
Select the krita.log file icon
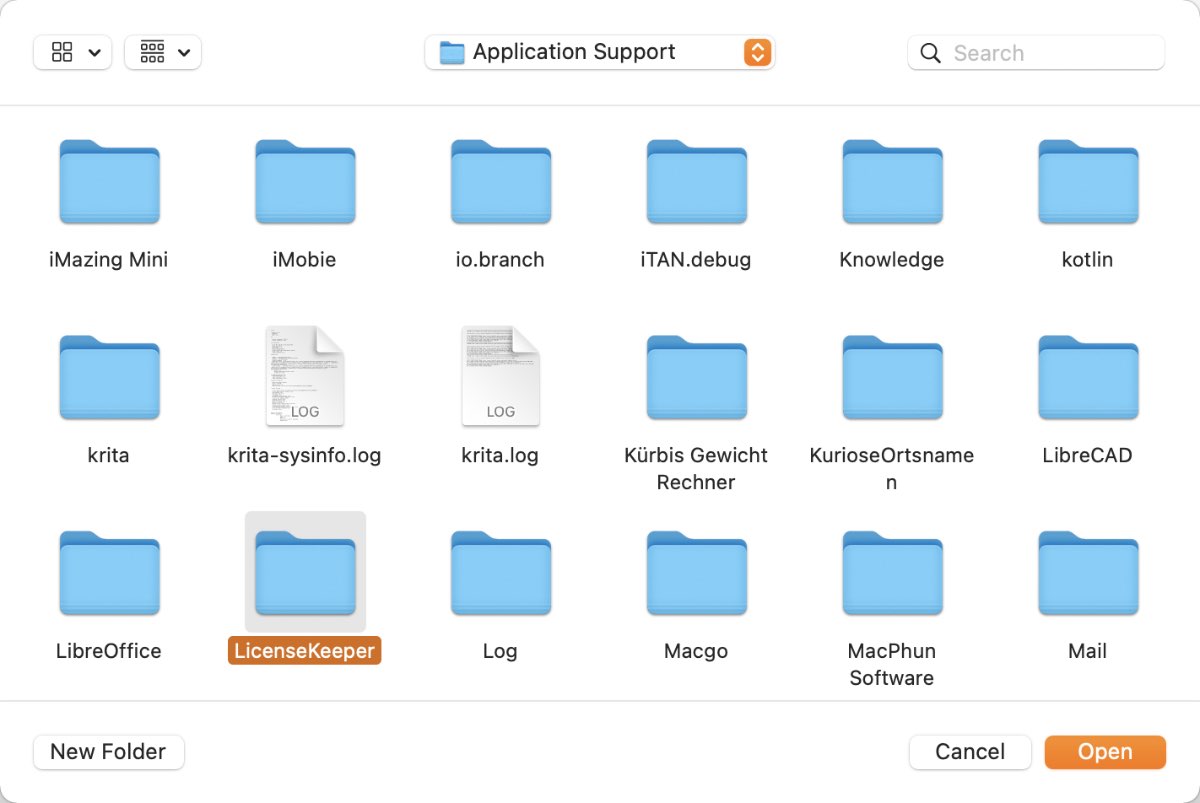coord(501,376)
